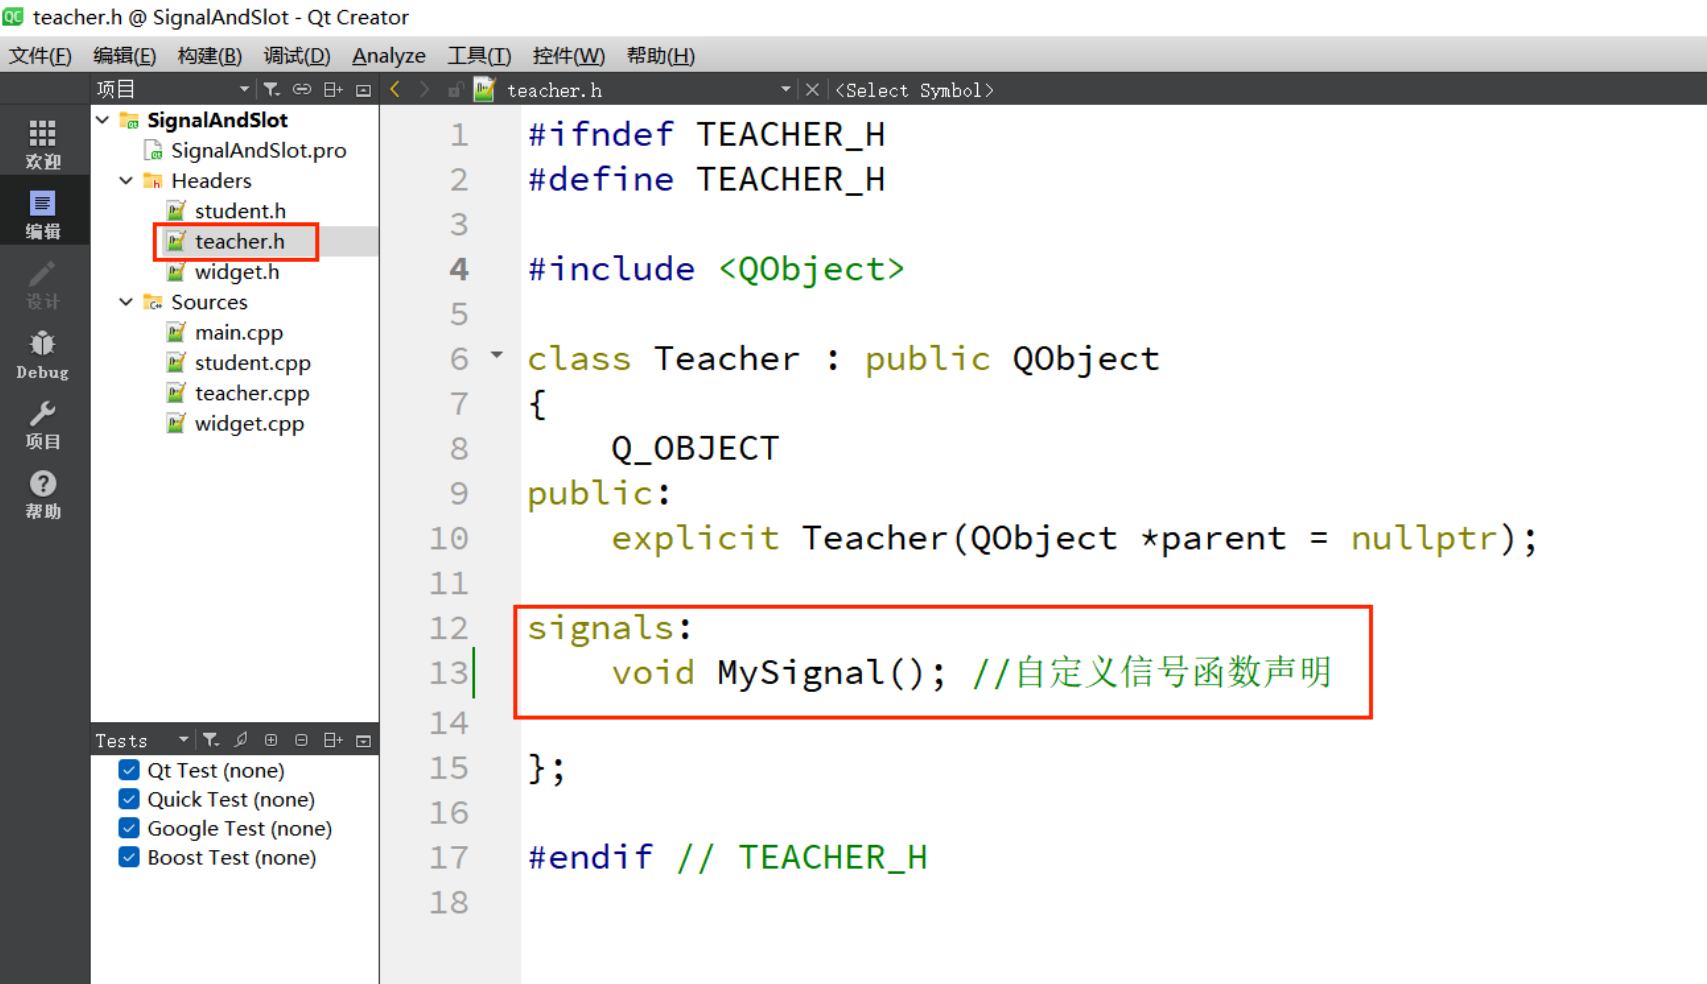Close the project side panel
Screen dimensions: 1707x984
(364, 90)
